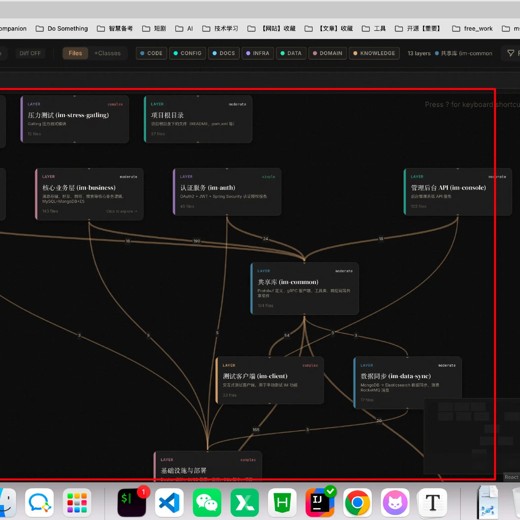The width and height of the screenshot is (520, 520).
Task: Switch the Diff OFF toggle
Action: point(30,53)
